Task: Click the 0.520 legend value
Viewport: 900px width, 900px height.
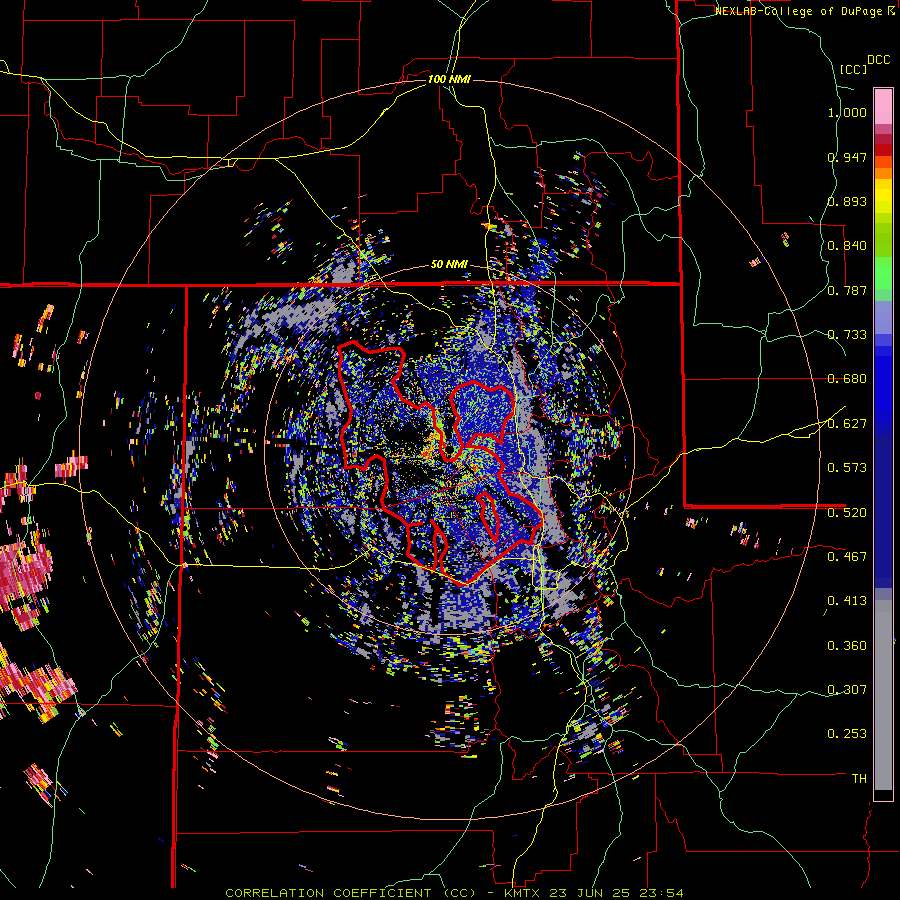Action: (847, 513)
